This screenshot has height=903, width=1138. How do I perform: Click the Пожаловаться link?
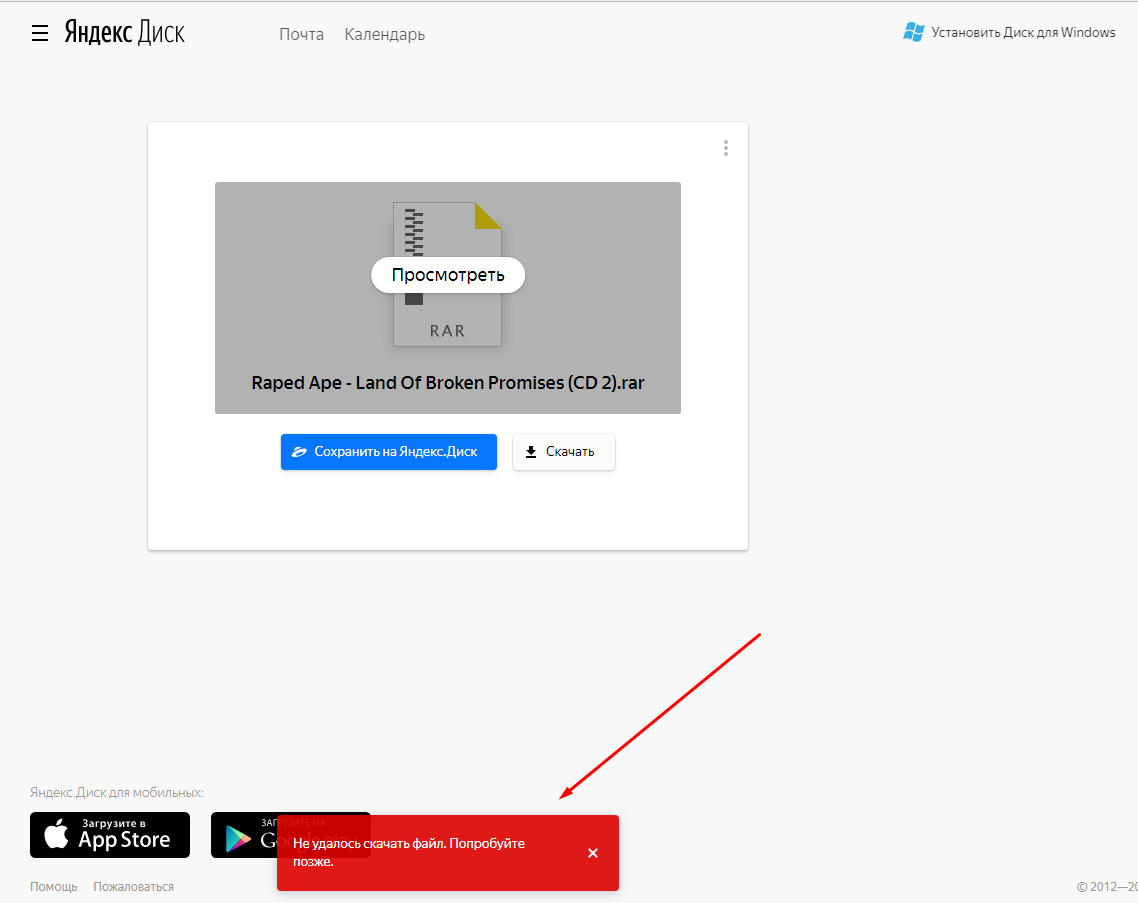pos(134,886)
